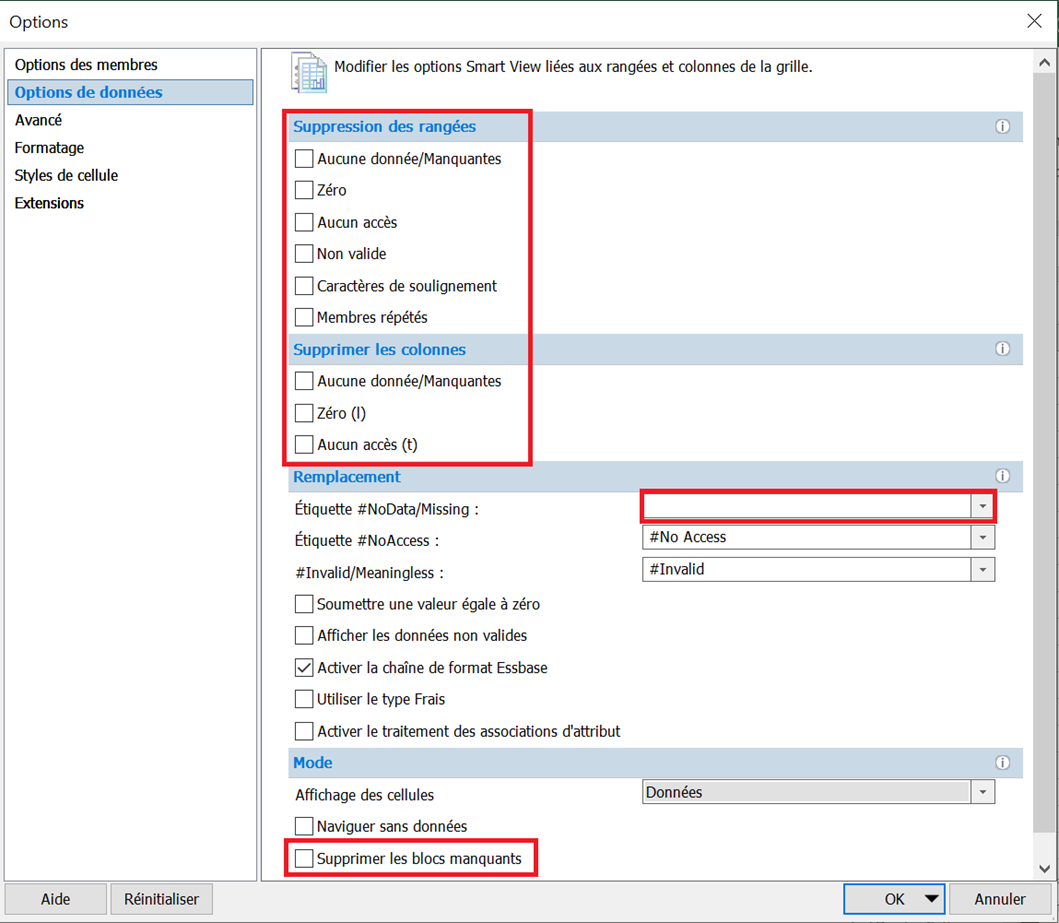Open the Étiquette #NoData/Missing dropdown
This screenshot has width=1059, height=923.
[x=983, y=507]
